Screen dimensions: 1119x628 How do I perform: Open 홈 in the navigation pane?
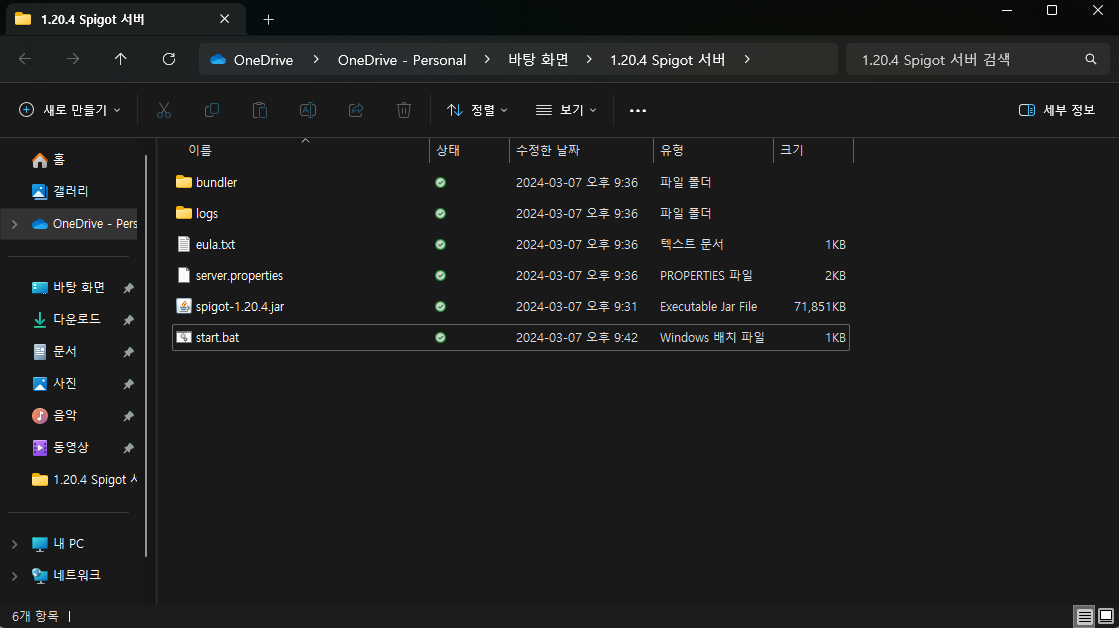pyautogui.click(x=48, y=160)
